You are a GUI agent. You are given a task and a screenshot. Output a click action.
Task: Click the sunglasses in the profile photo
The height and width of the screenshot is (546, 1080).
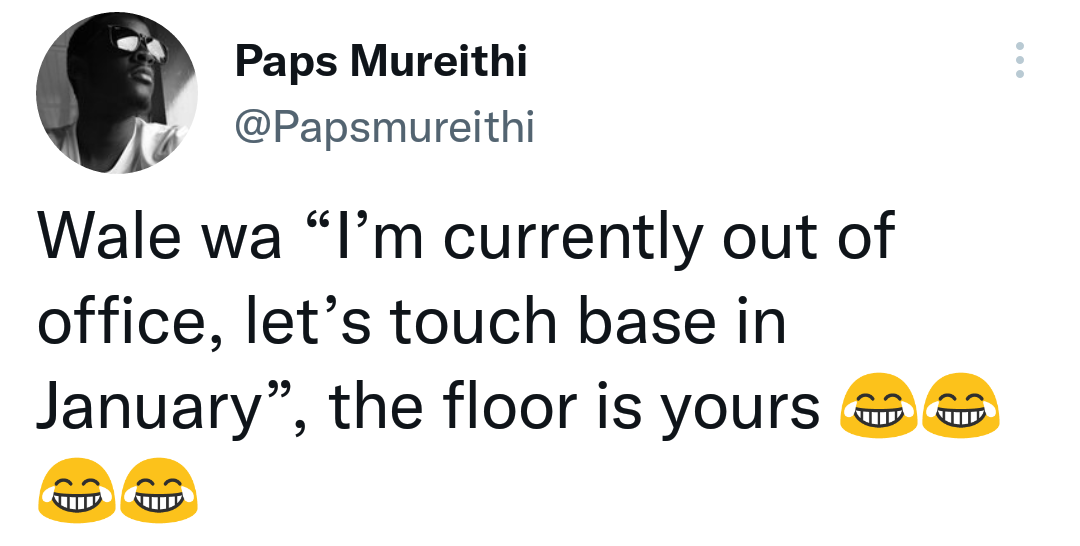click(141, 47)
